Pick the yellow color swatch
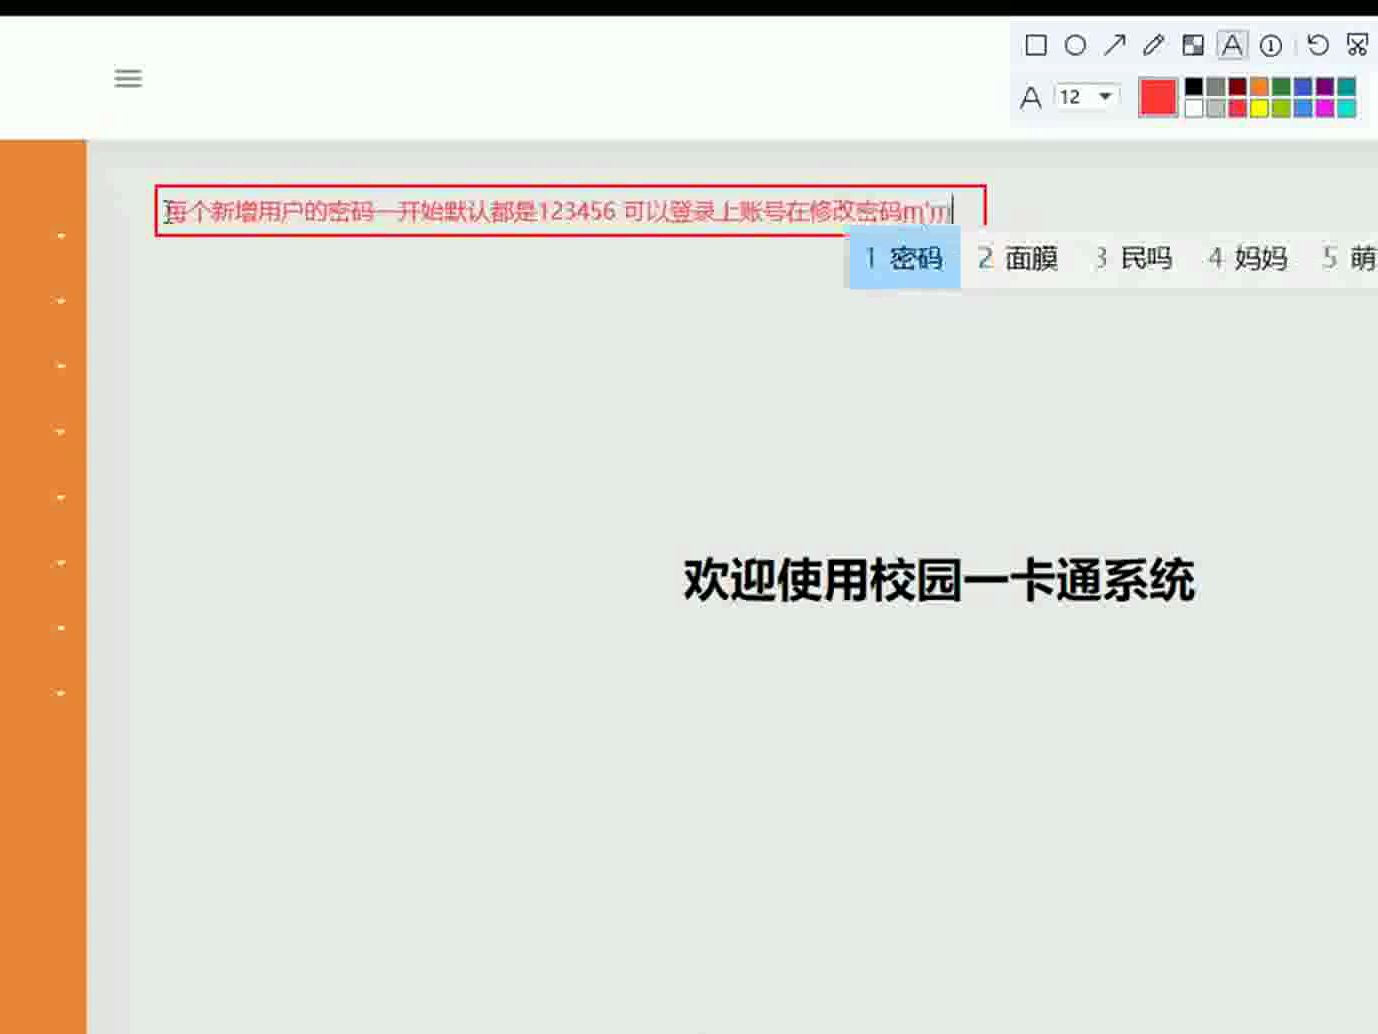Image resolution: width=1378 pixels, height=1034 pixels. click(x=1259, y=108)
